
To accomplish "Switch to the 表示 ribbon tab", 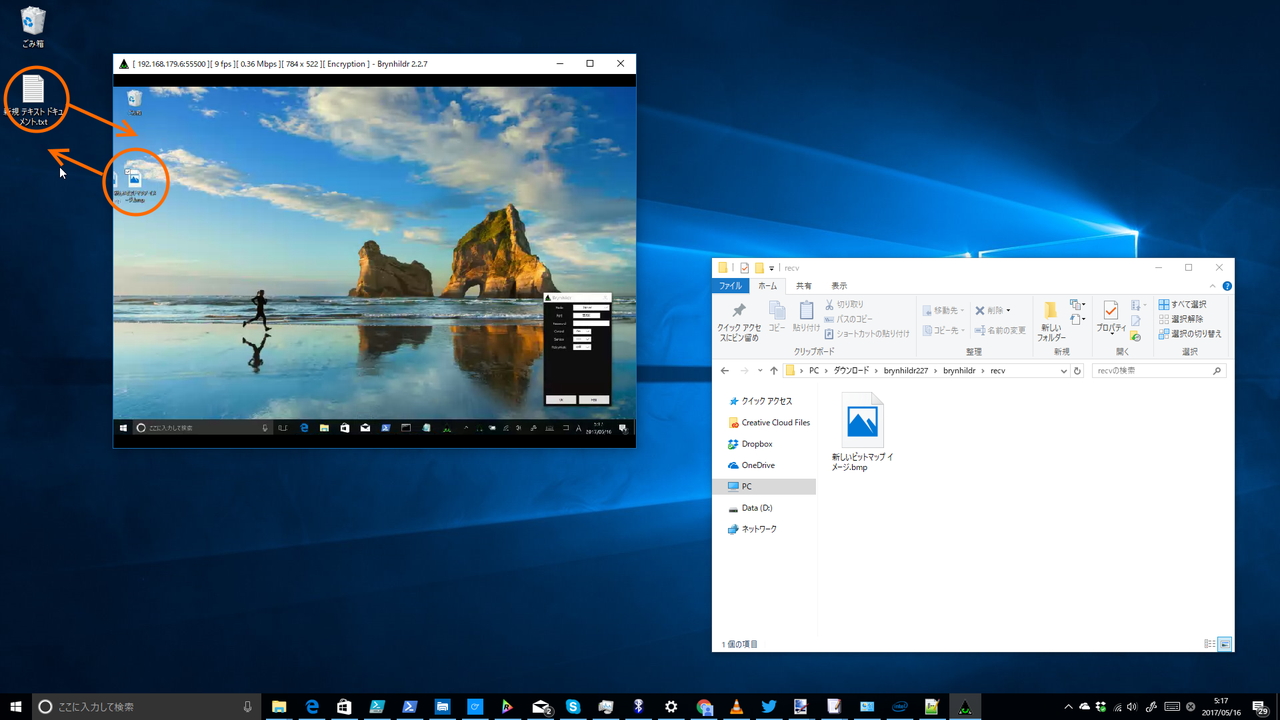I will [838, 286].
